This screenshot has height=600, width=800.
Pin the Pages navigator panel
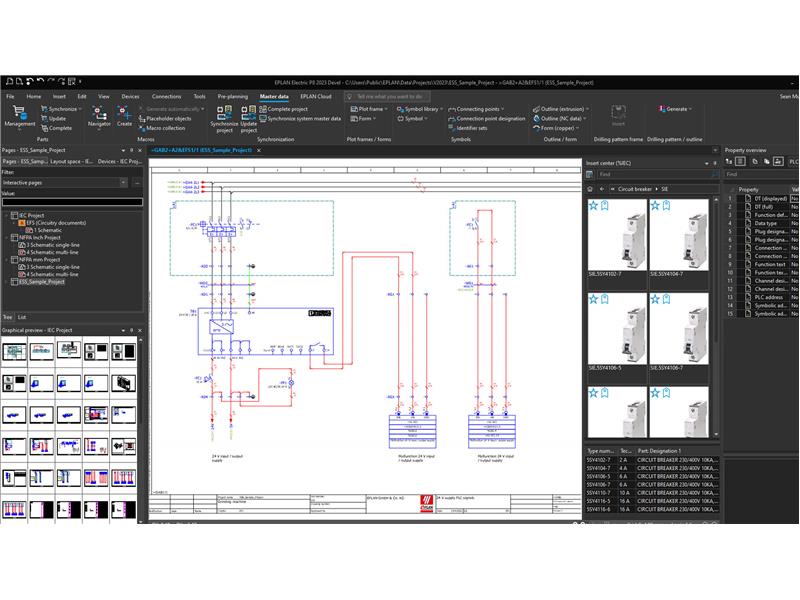coord(131,151)
